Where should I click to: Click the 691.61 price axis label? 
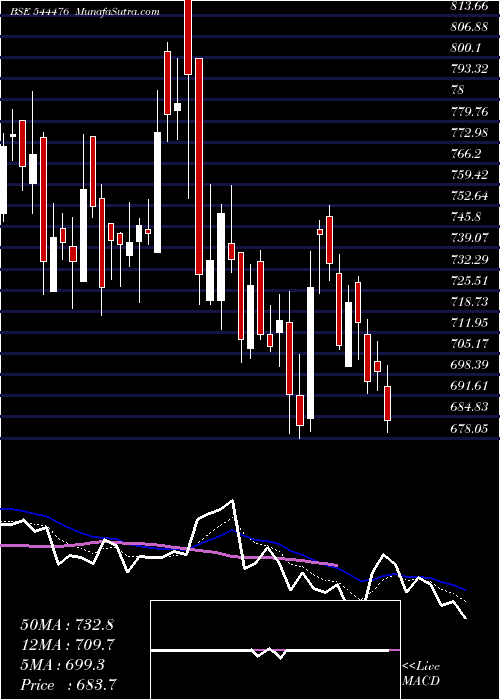point(469,386)
